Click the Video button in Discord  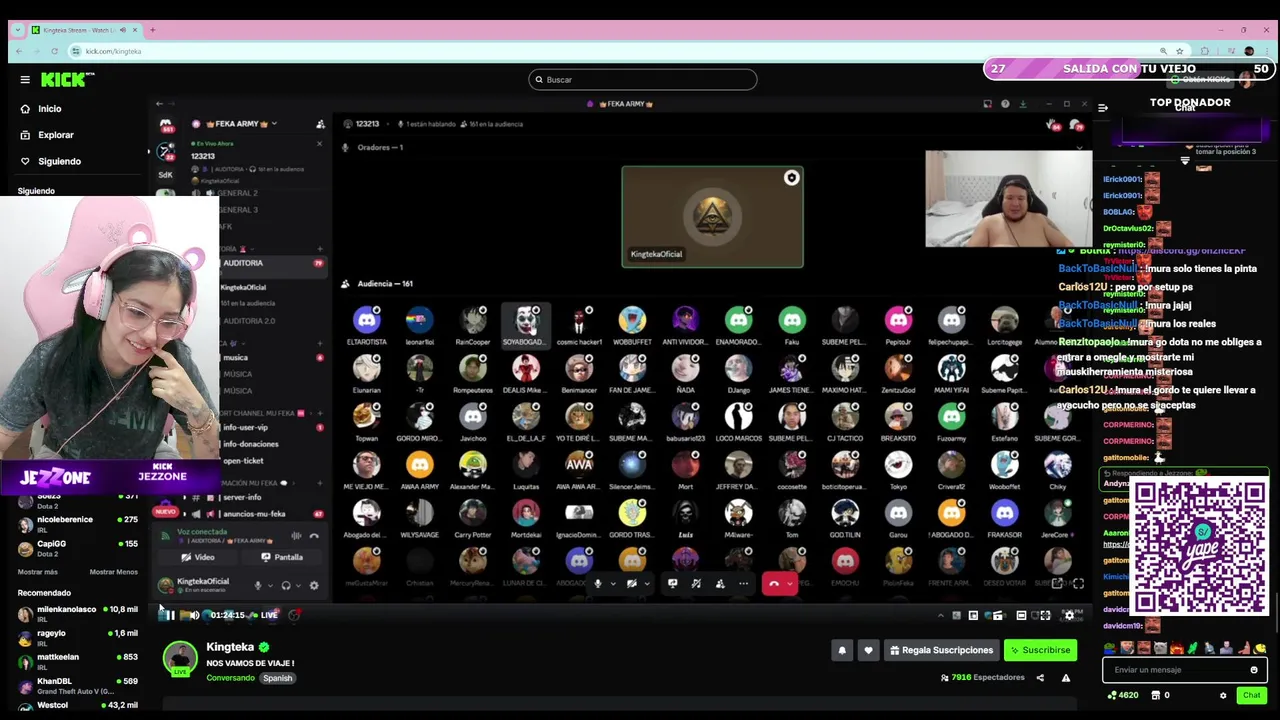(198, 557)
